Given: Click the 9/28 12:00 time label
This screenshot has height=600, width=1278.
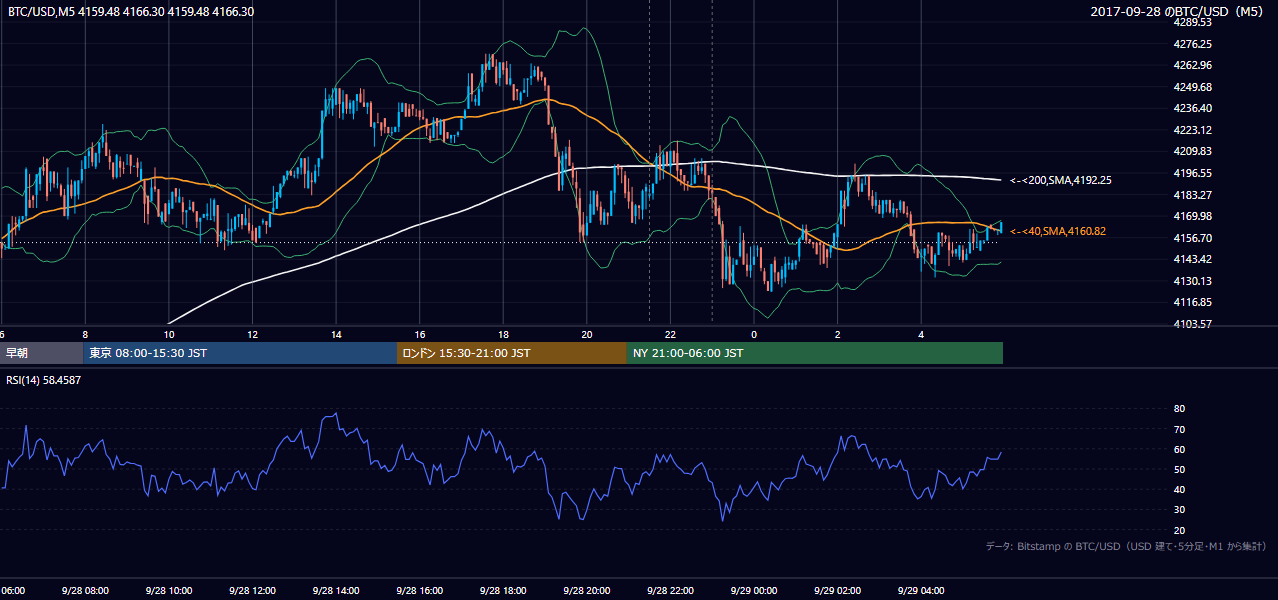Looking at the screenshot, I should pos(252,591).
